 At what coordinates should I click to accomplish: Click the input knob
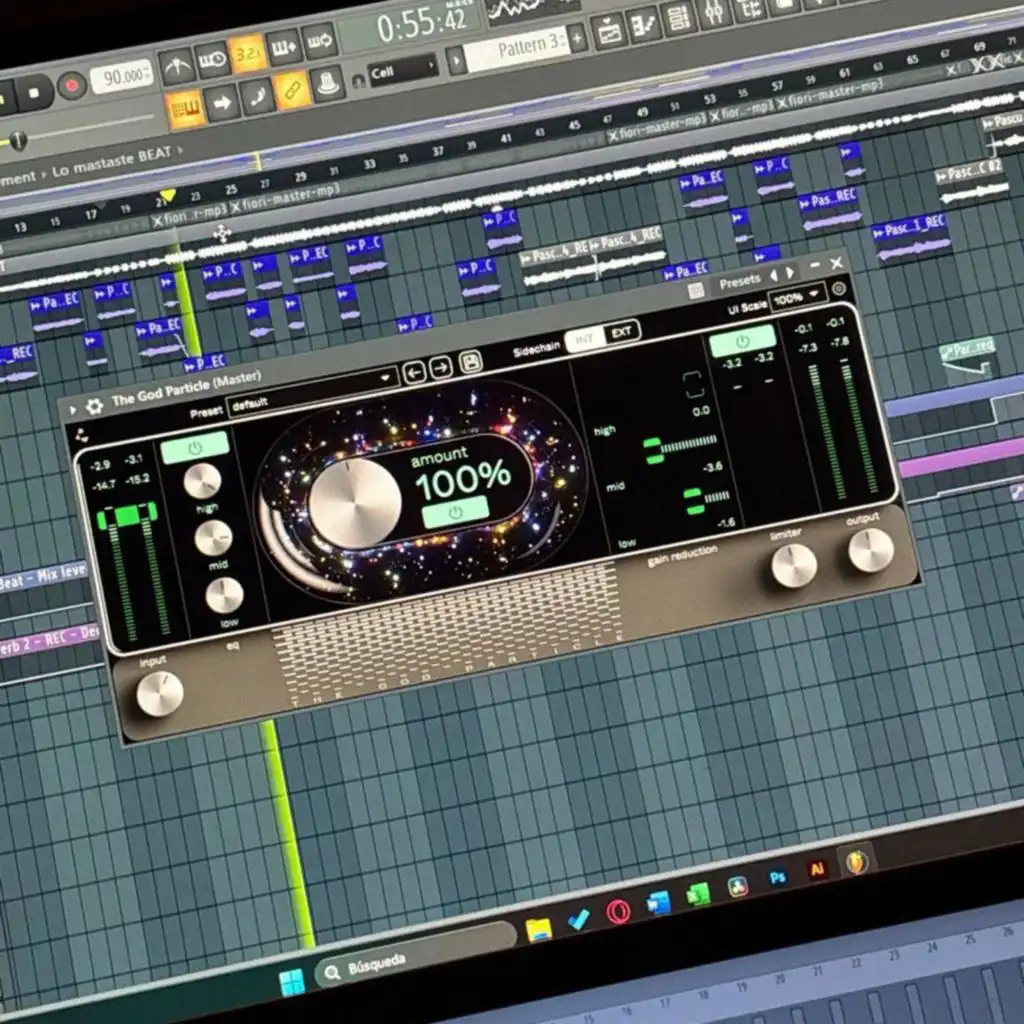pos(160,693)
